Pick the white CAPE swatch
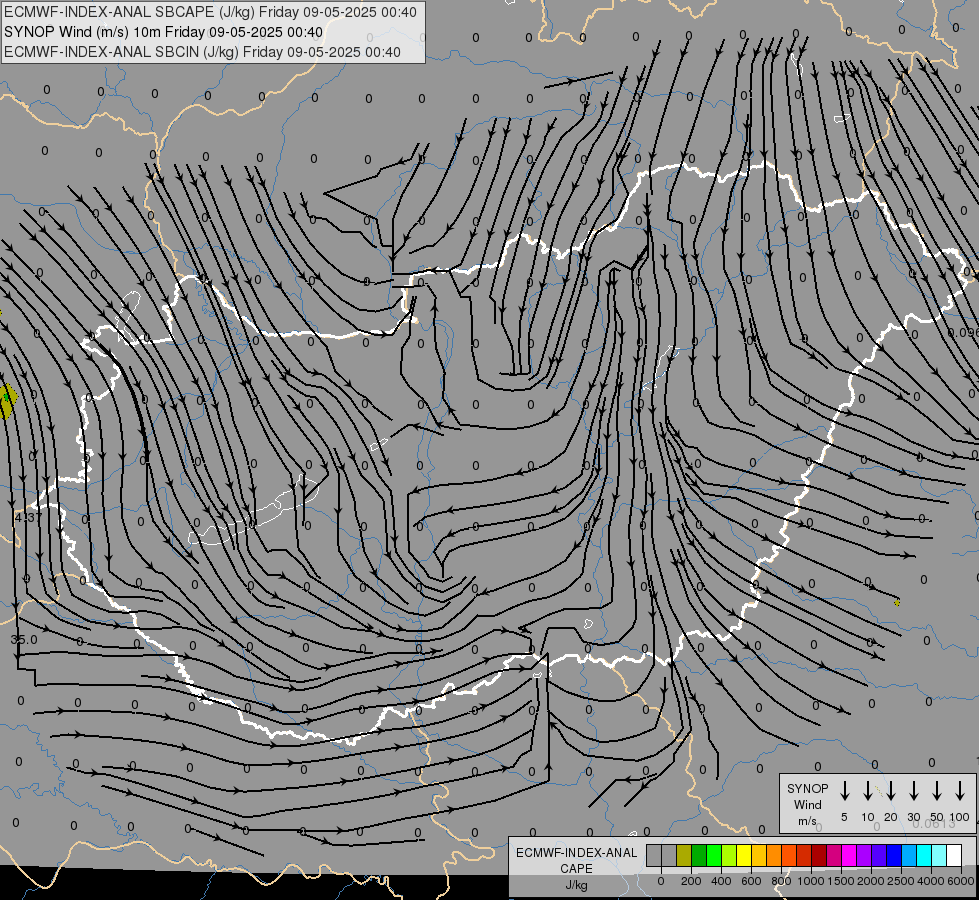The image size is (979, 900). [953, 855]
